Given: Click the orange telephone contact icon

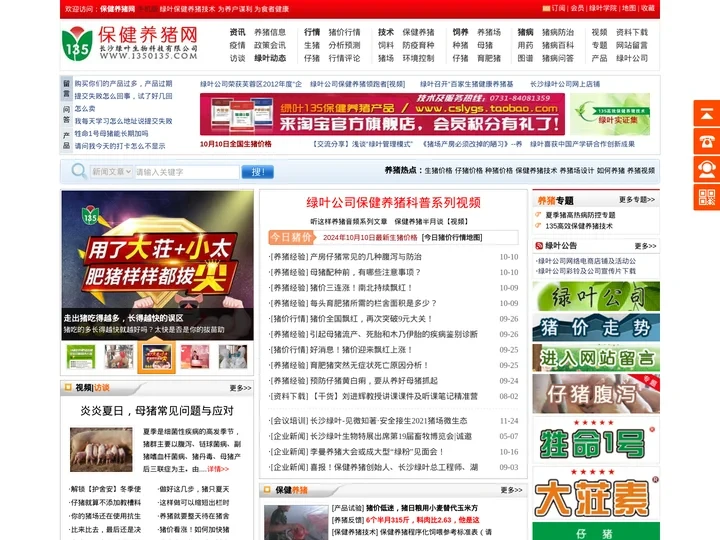Looking at the screenshot, I should (x=707, y=141).
